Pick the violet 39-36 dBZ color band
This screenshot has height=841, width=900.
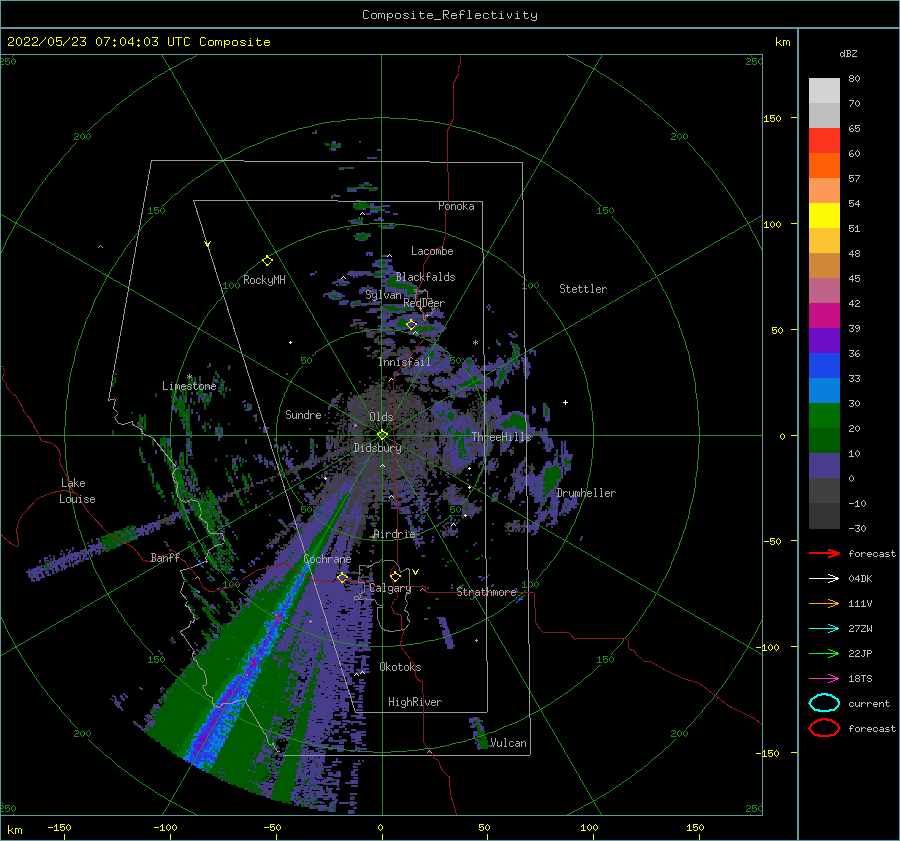point(824,341)
